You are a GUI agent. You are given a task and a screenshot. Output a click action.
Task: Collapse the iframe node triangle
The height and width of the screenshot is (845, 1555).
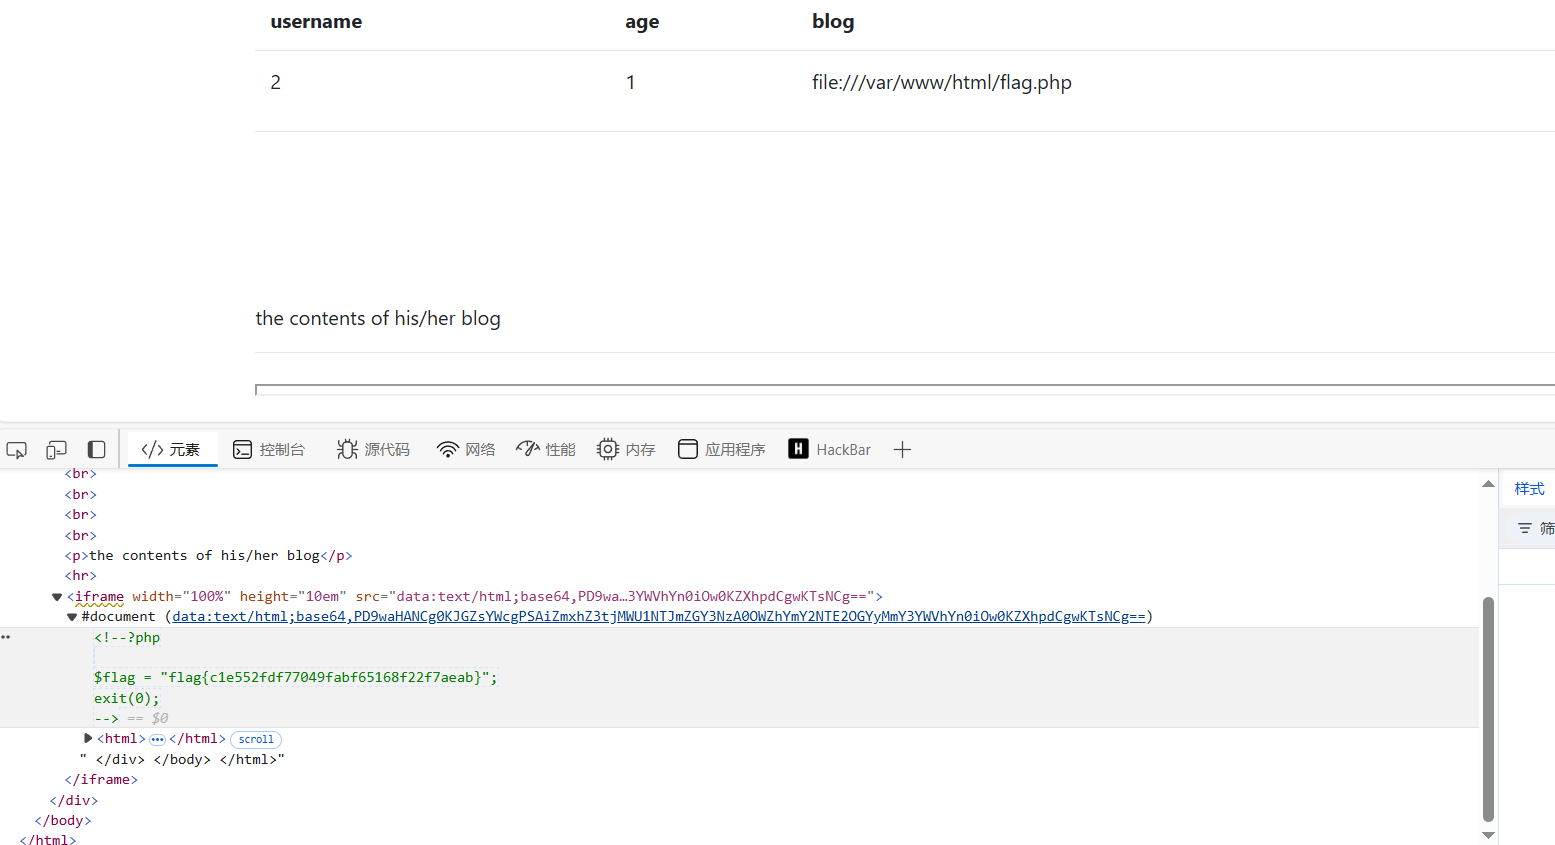point(57,597)
